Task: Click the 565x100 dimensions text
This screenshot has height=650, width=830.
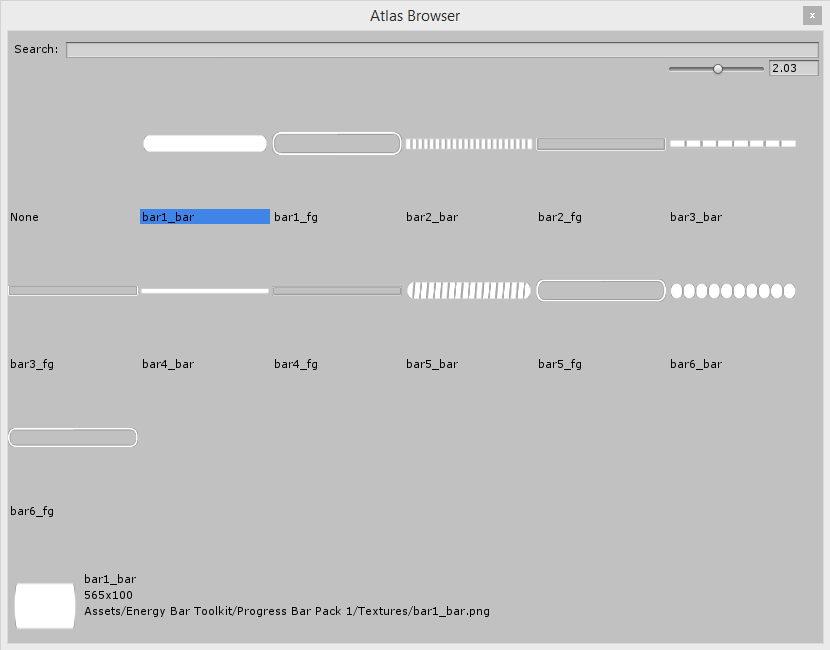Action: click(x=109, y=595)
